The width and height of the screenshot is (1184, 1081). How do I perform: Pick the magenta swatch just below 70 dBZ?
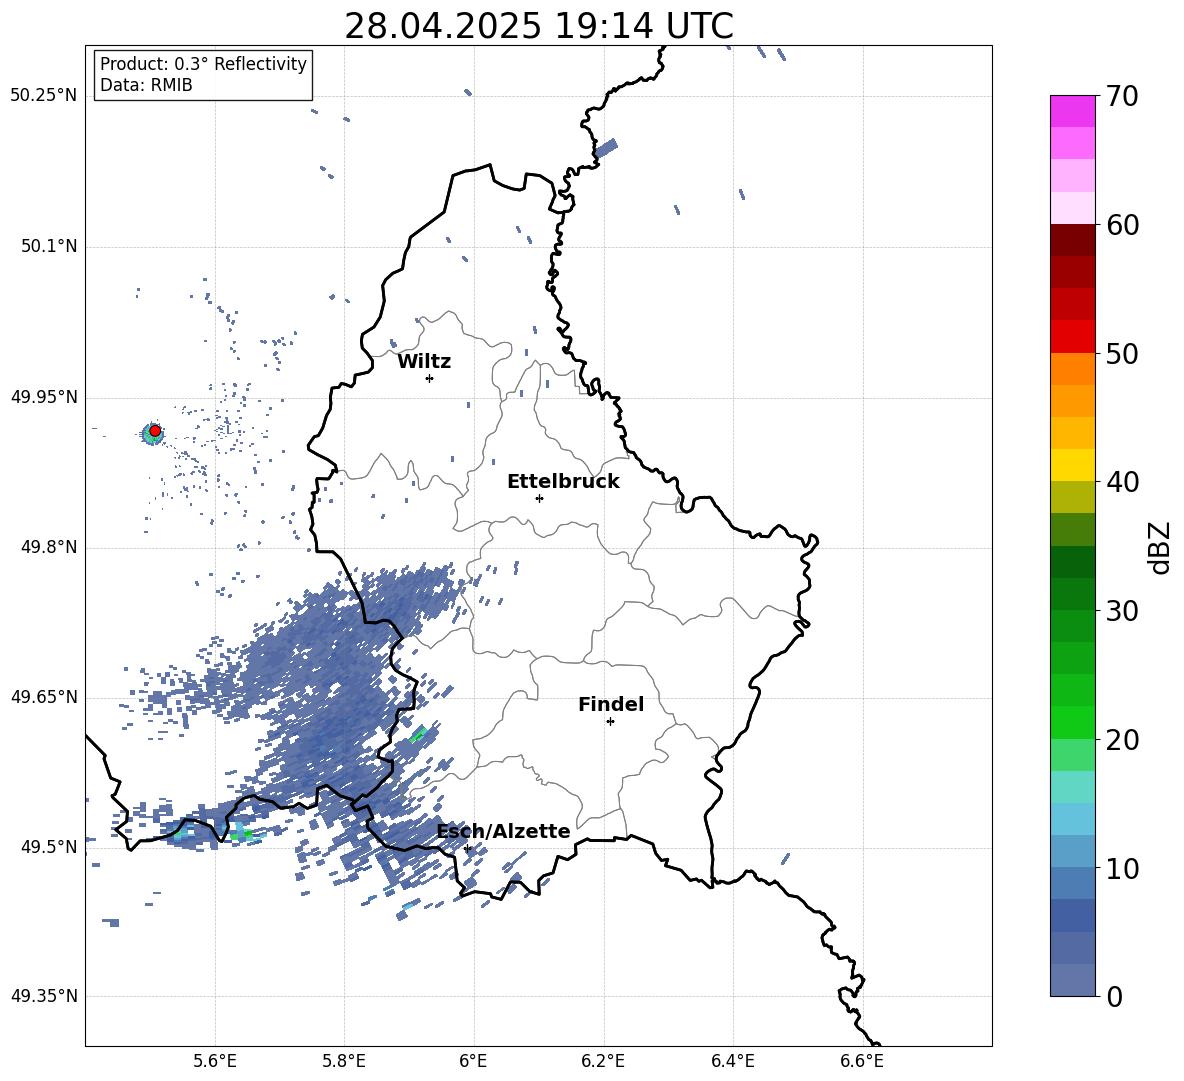[x=1072, y=112]
